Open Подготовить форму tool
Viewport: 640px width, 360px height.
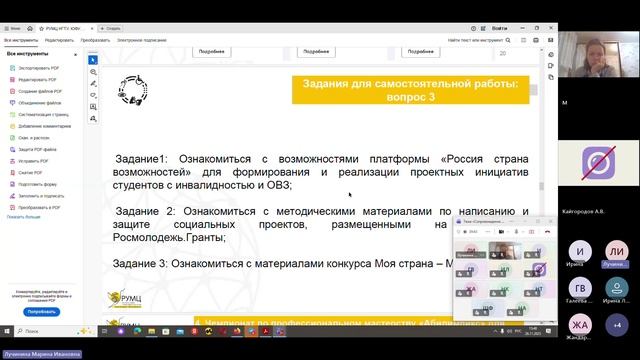click(x=33, y=184)
